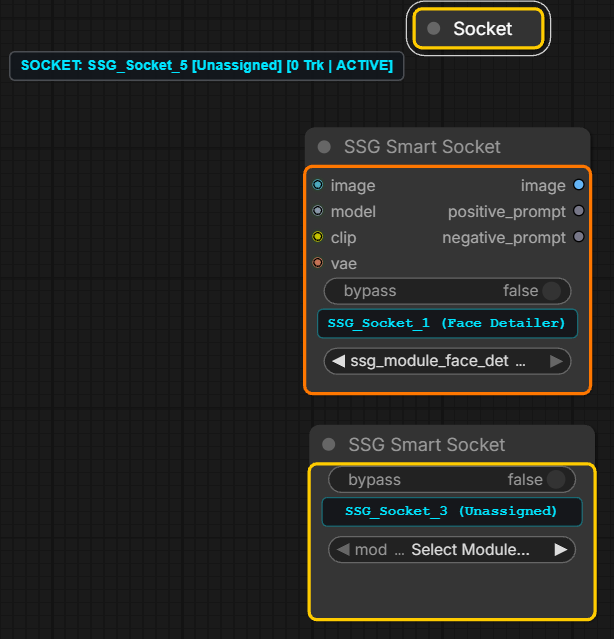Click the clip input connector
The image size is (614, 639).
(318, 237)
